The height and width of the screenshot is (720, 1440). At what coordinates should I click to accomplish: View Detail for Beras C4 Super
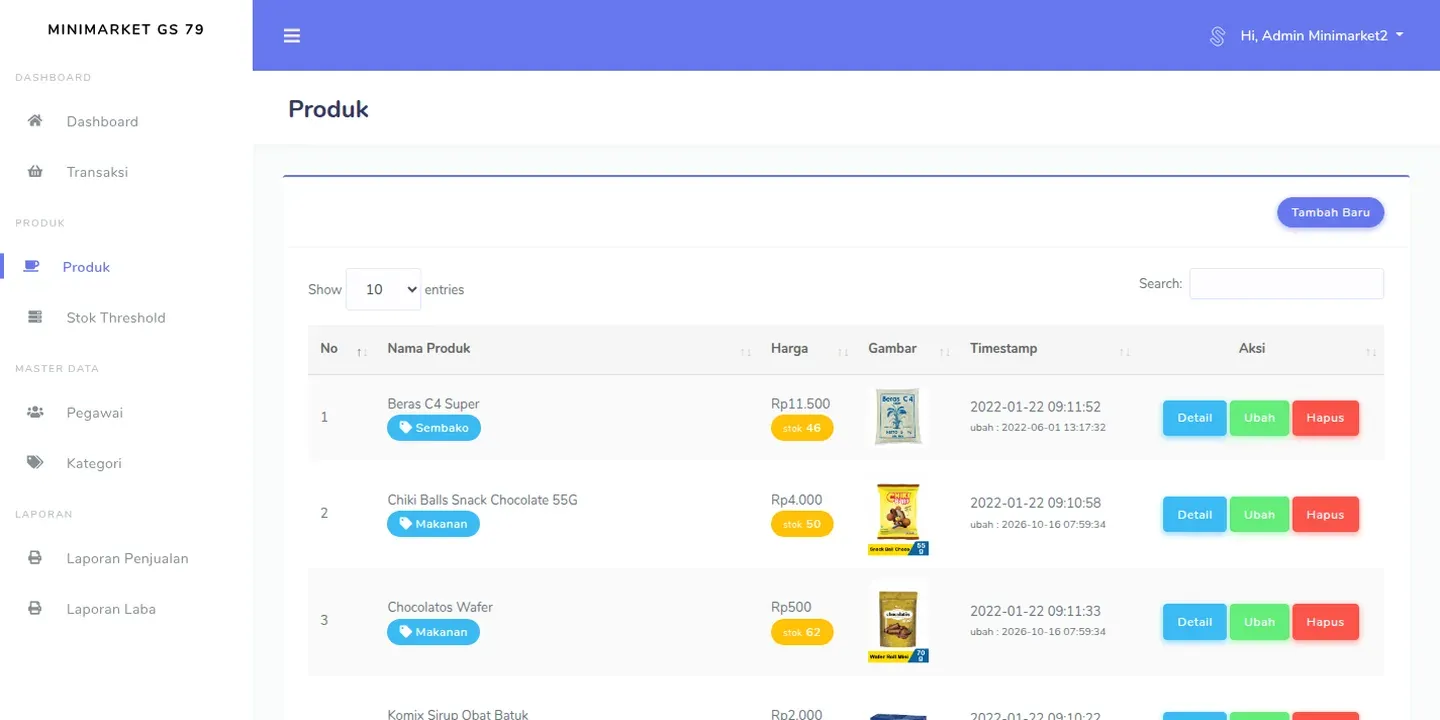pyautogui.click(x=1194, y=418)
